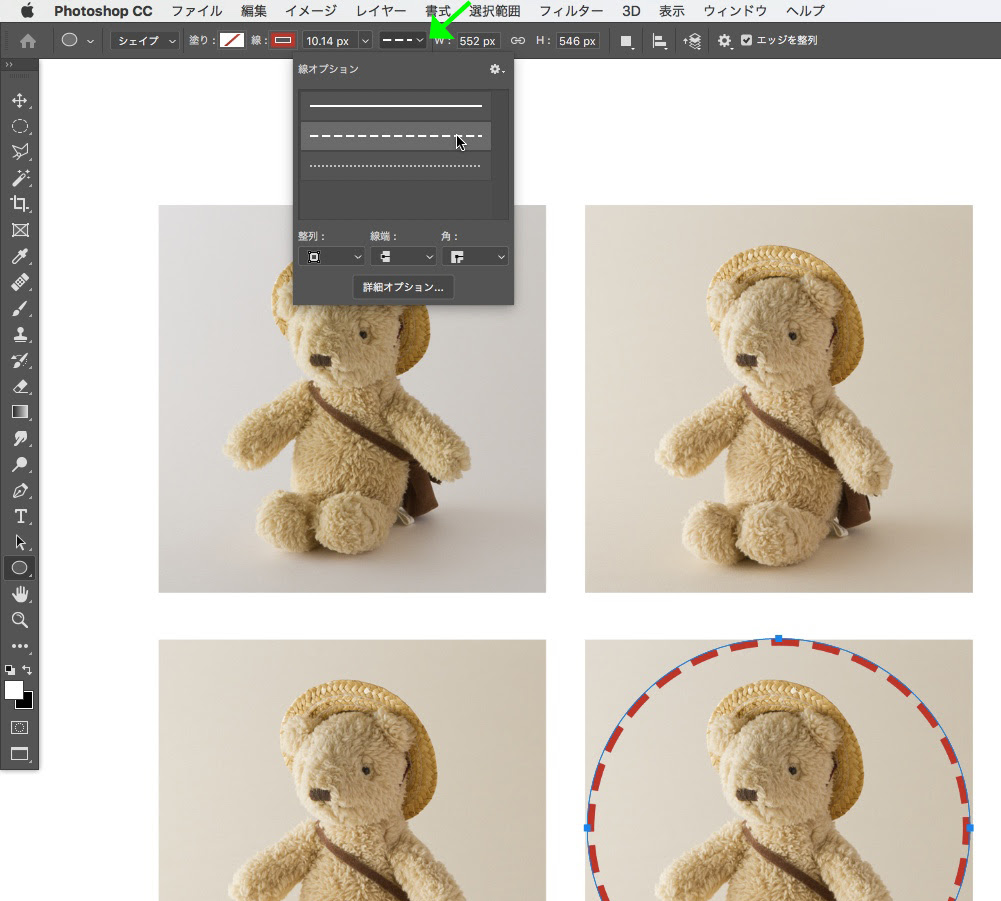Expand the collapsed toolbox panel arrows
Viewport: 1001px width, 901px height.
9,64
